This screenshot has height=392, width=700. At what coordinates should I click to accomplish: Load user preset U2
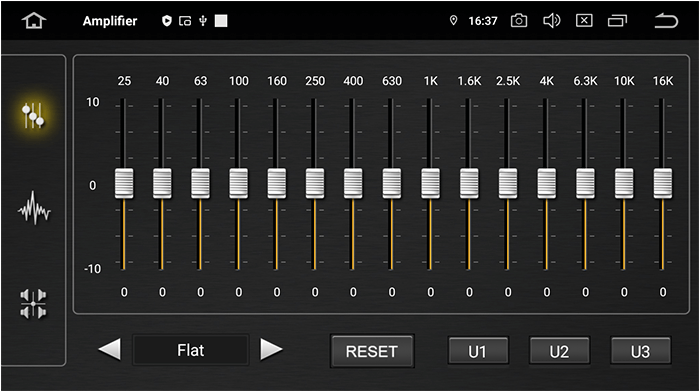(559, 351)
